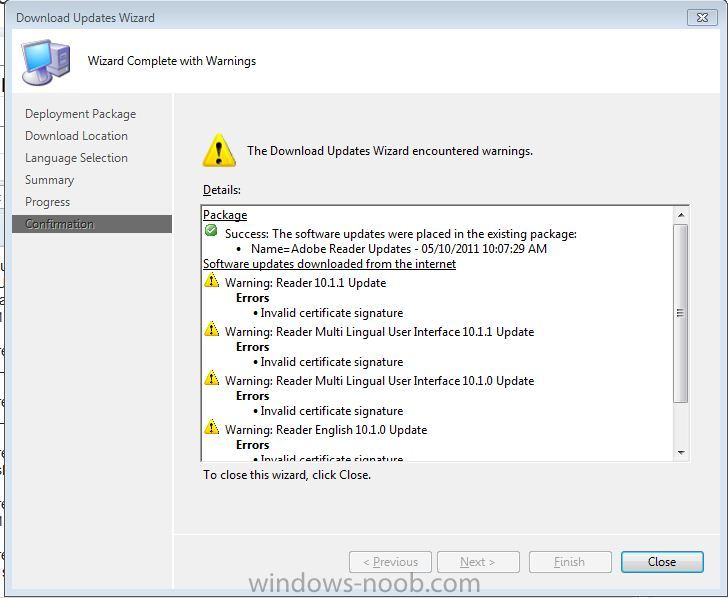
Task: Click 'Invalid certificate signature' under Reader 10.1.1
Action: pos(332,313)
